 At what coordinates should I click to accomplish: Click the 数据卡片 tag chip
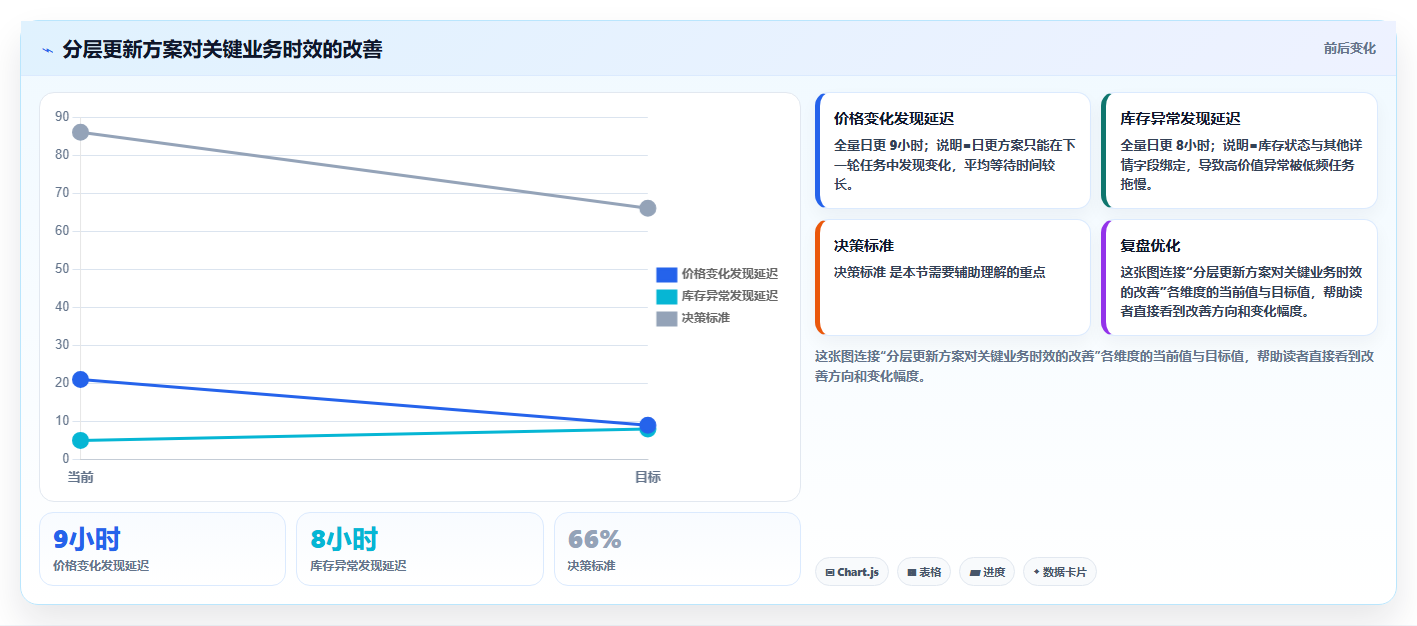(1060, 572)
